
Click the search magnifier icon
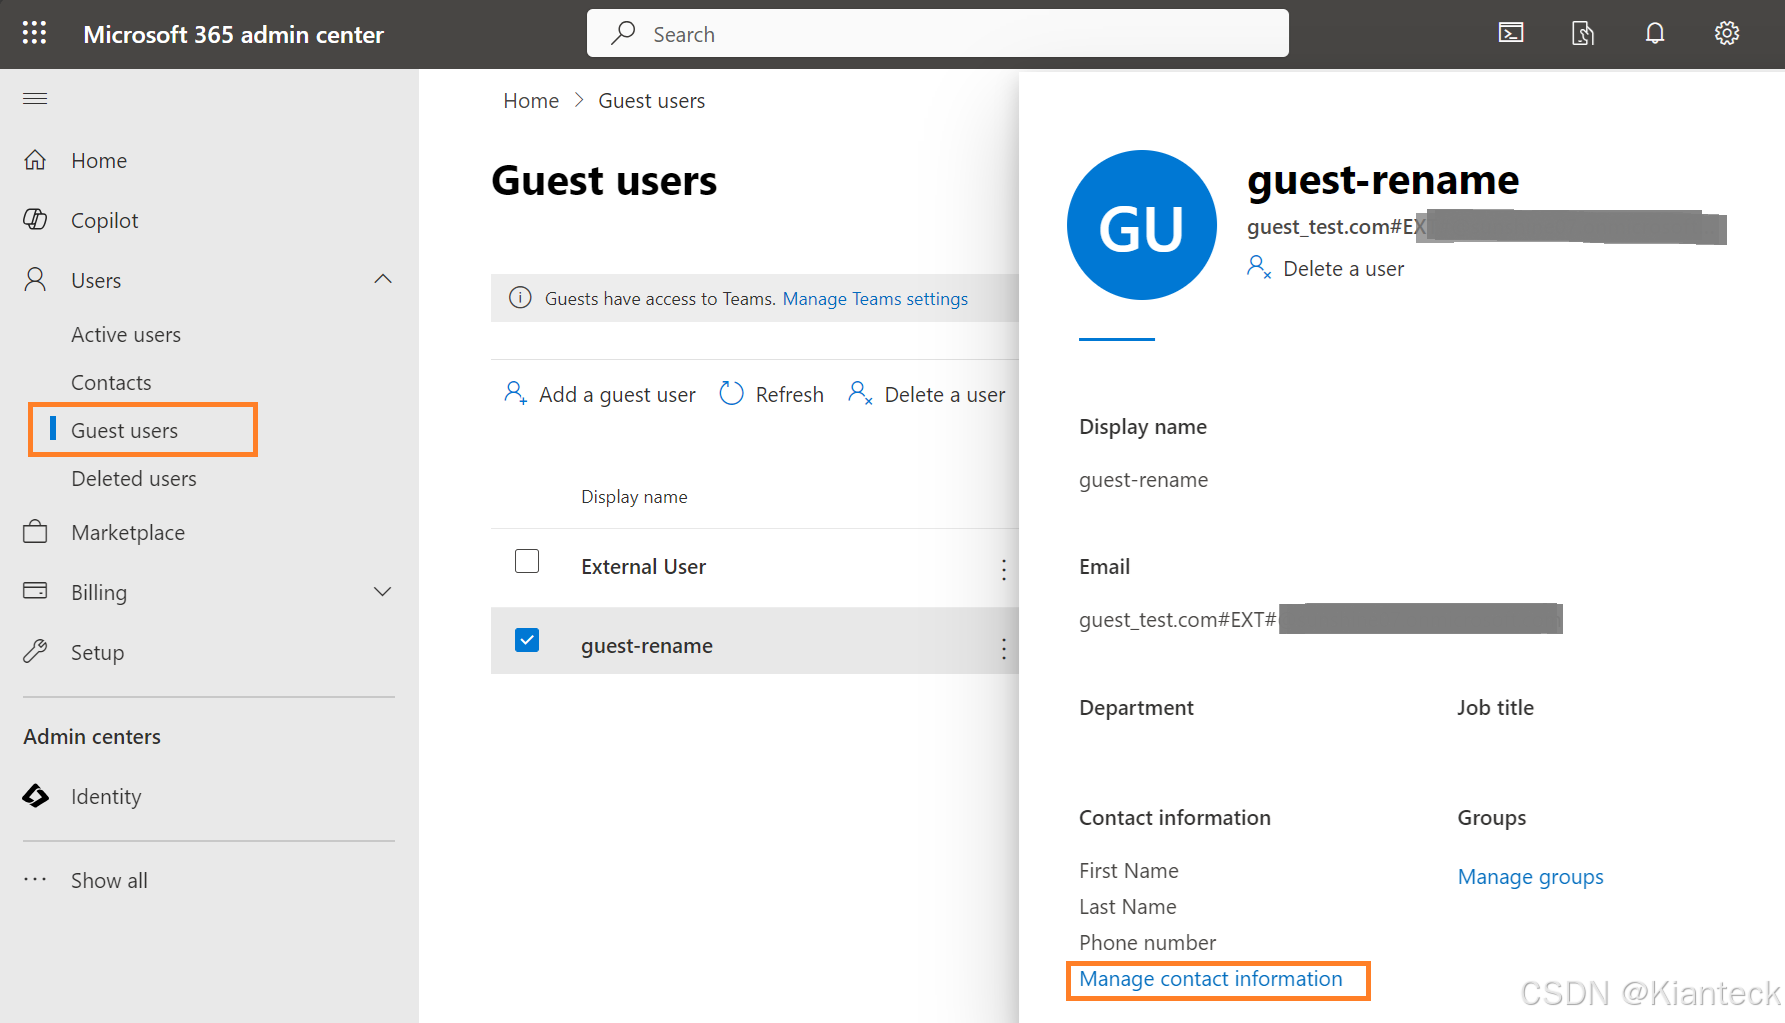623,33
